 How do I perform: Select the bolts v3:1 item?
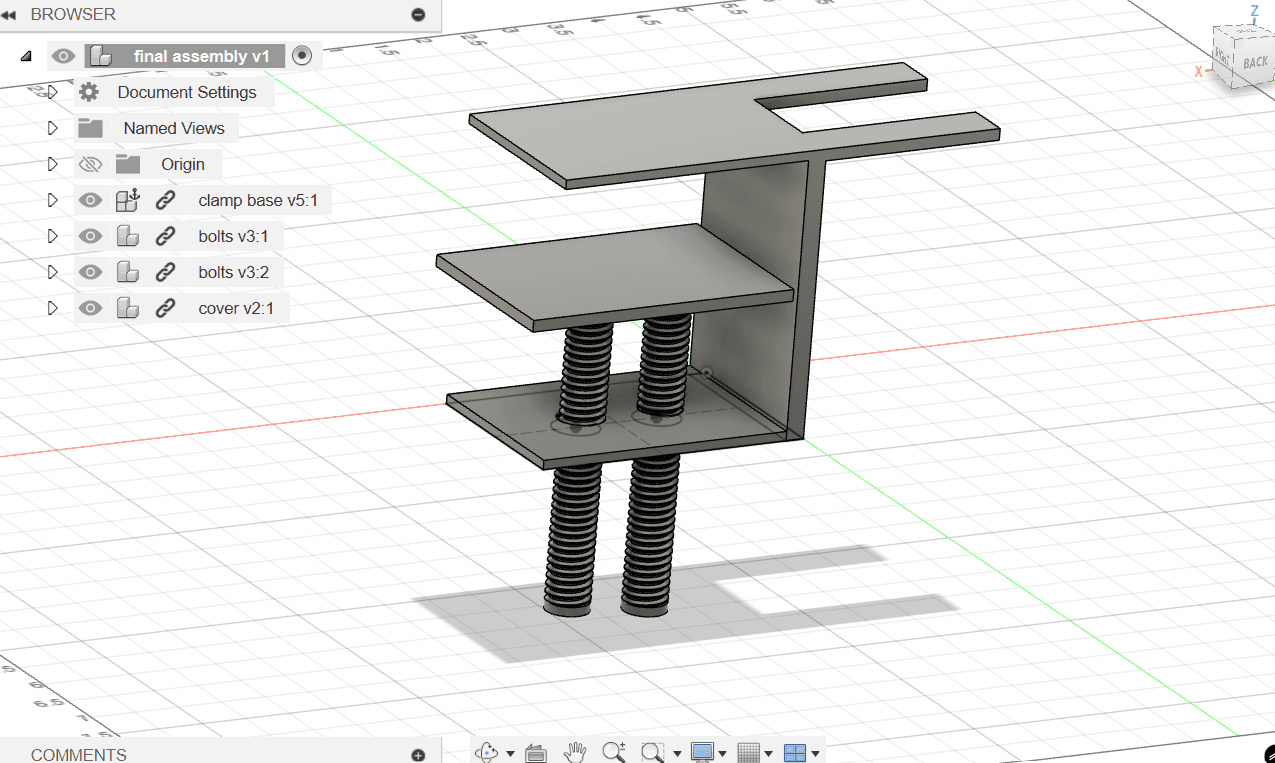[233, 237]
